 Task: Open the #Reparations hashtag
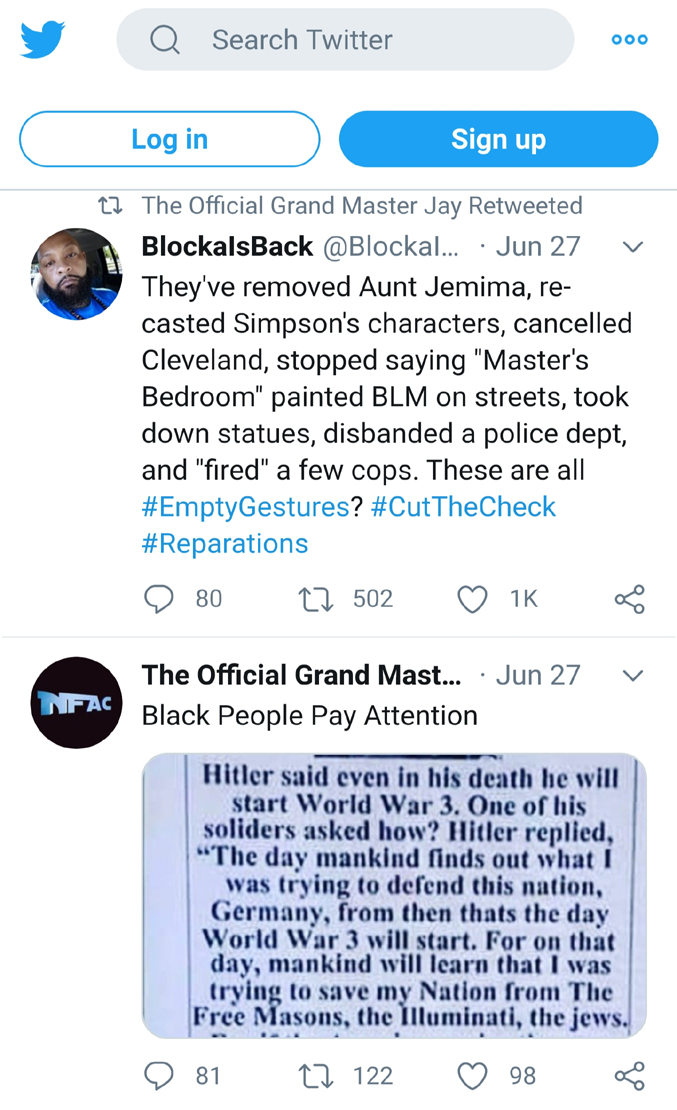(x=225, y=543)
